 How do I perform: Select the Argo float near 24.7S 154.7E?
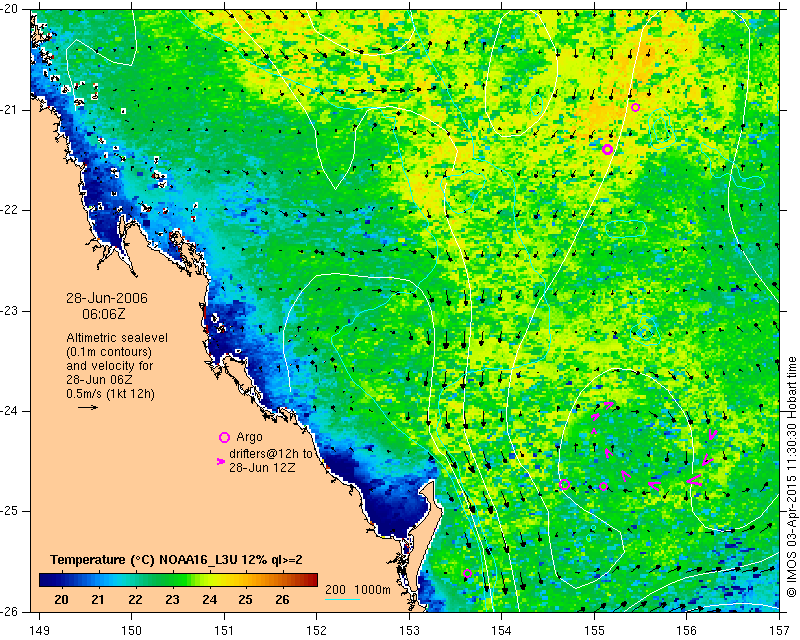point(564,484)
